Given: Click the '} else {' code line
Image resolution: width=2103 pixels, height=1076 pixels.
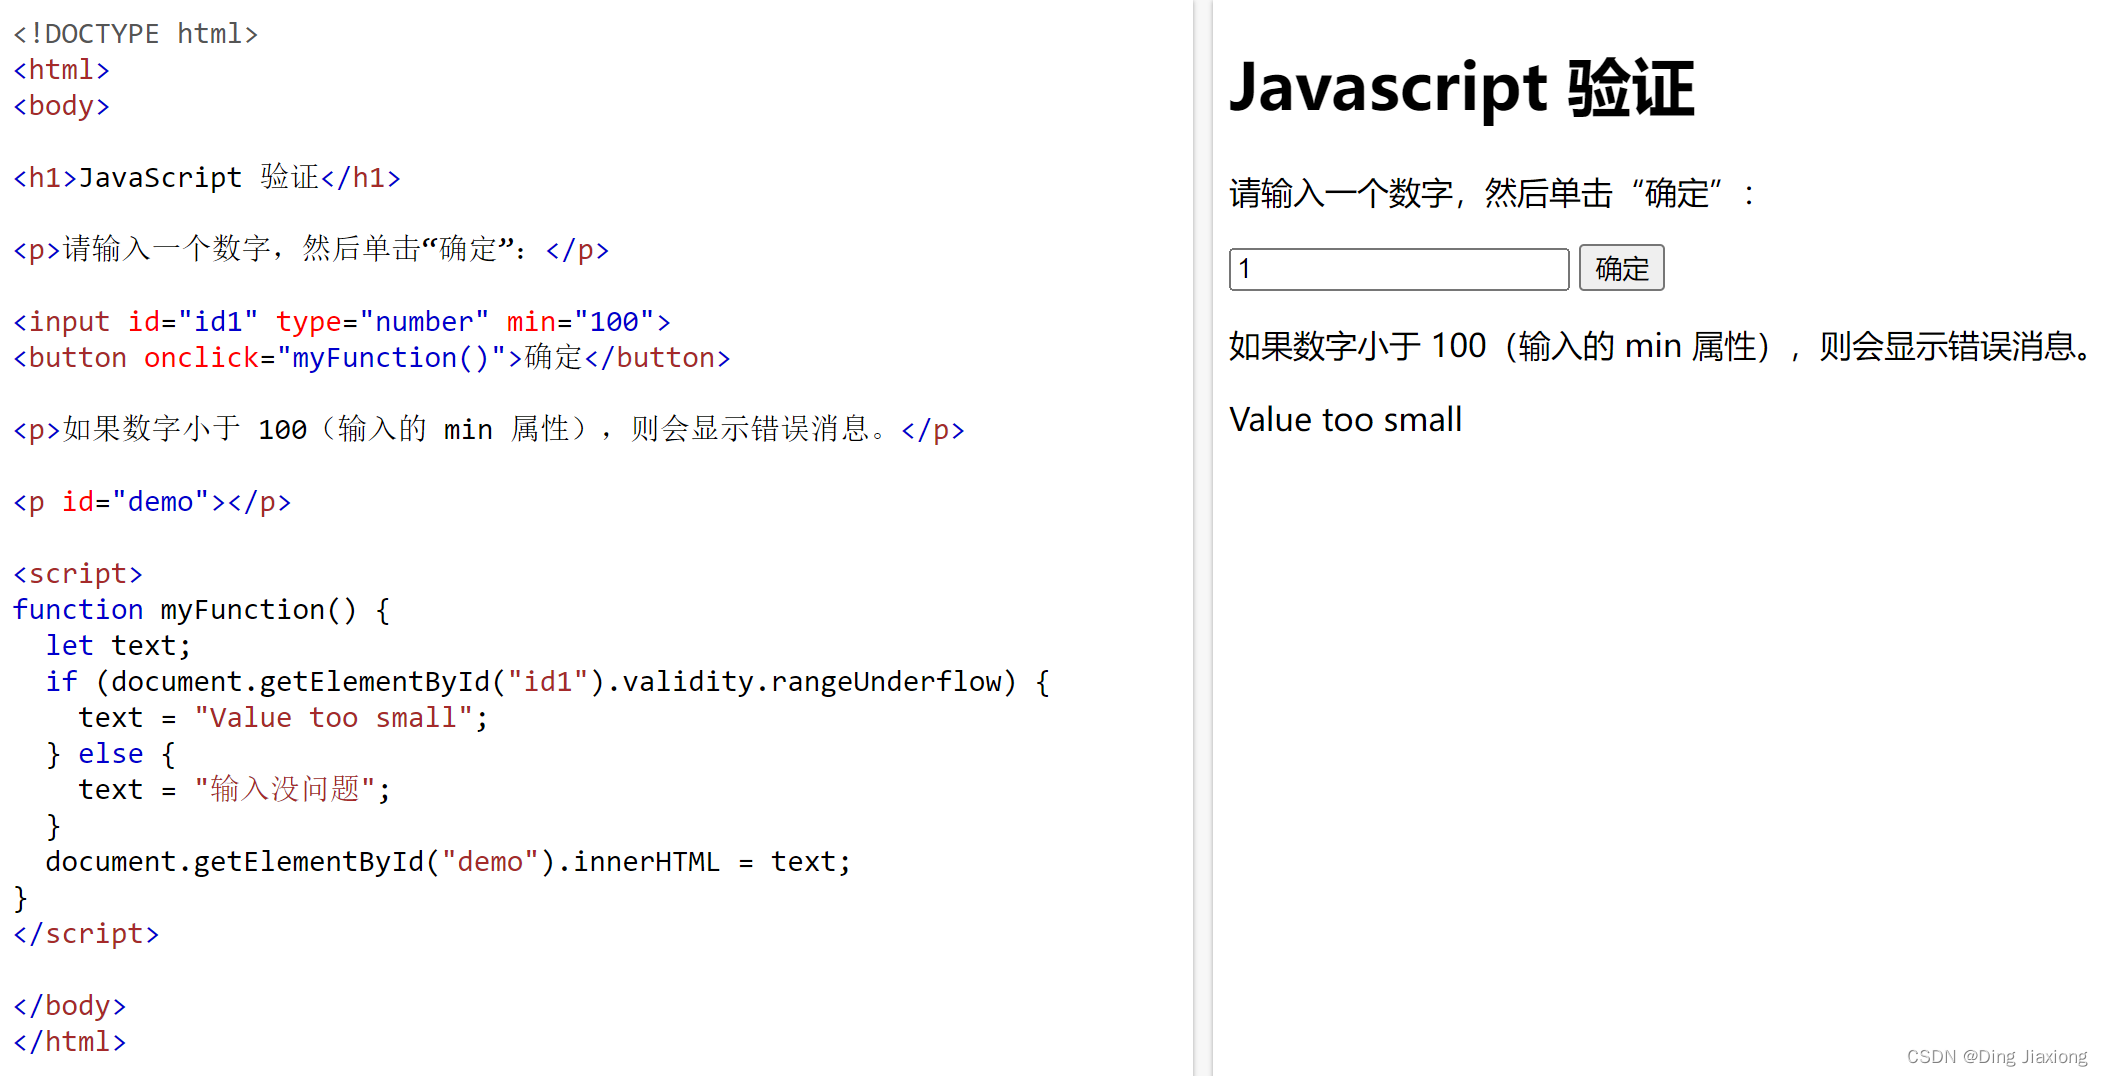Looking at the screenshot, I should pos(110,754).
